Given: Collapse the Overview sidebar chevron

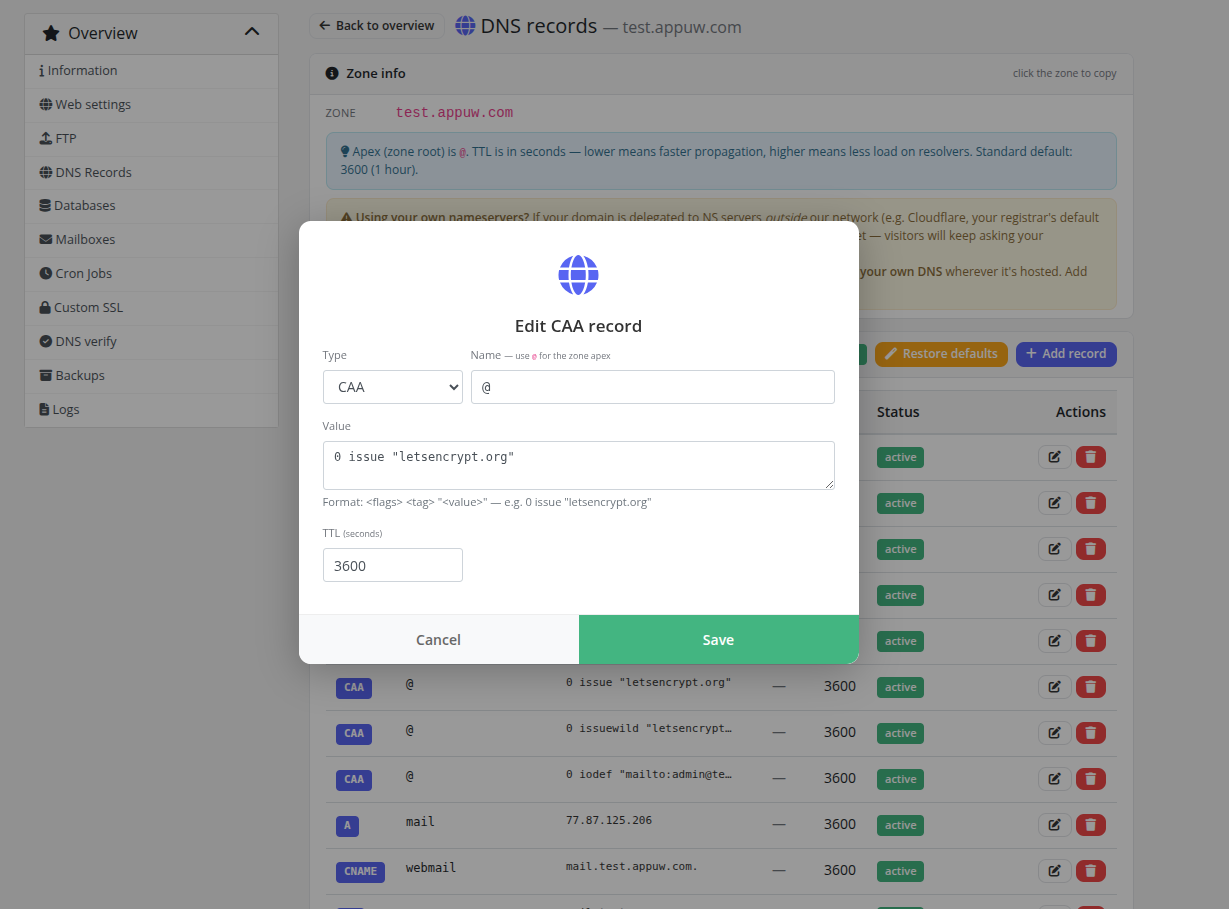Looking at the screenshot, I should [x=252, y=32].
